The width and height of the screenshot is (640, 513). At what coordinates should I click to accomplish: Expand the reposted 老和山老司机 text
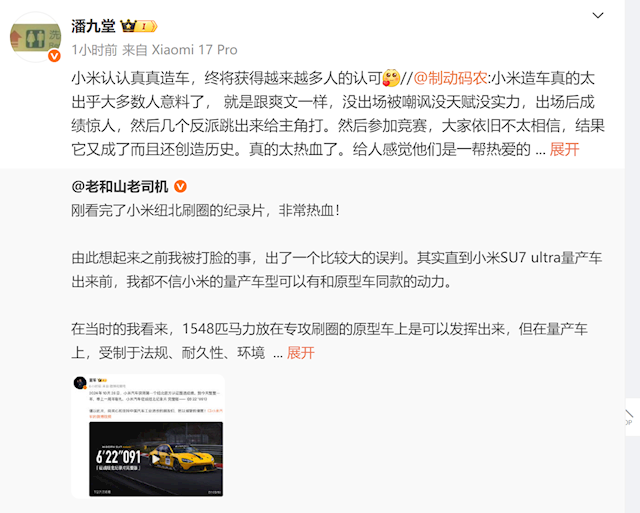[300, 353]
